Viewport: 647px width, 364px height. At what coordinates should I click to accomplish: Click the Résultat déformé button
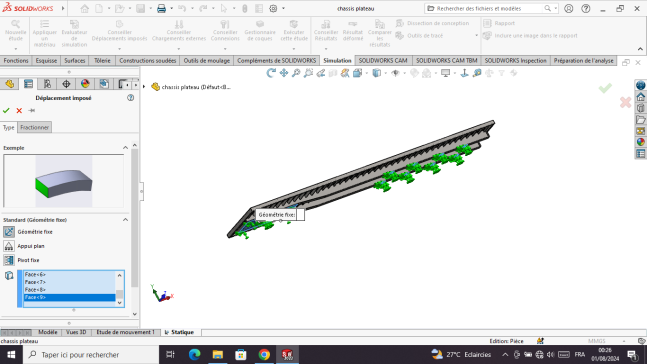pyautogui.click(x=353, y=31)
